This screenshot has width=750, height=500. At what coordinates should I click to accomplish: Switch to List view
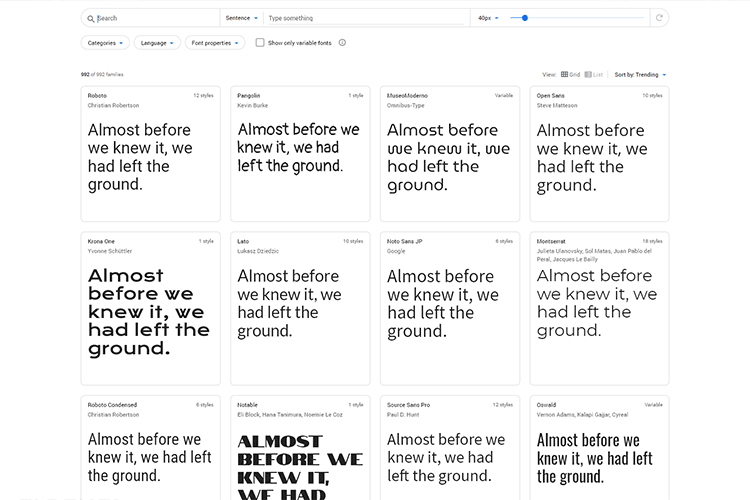597,74
